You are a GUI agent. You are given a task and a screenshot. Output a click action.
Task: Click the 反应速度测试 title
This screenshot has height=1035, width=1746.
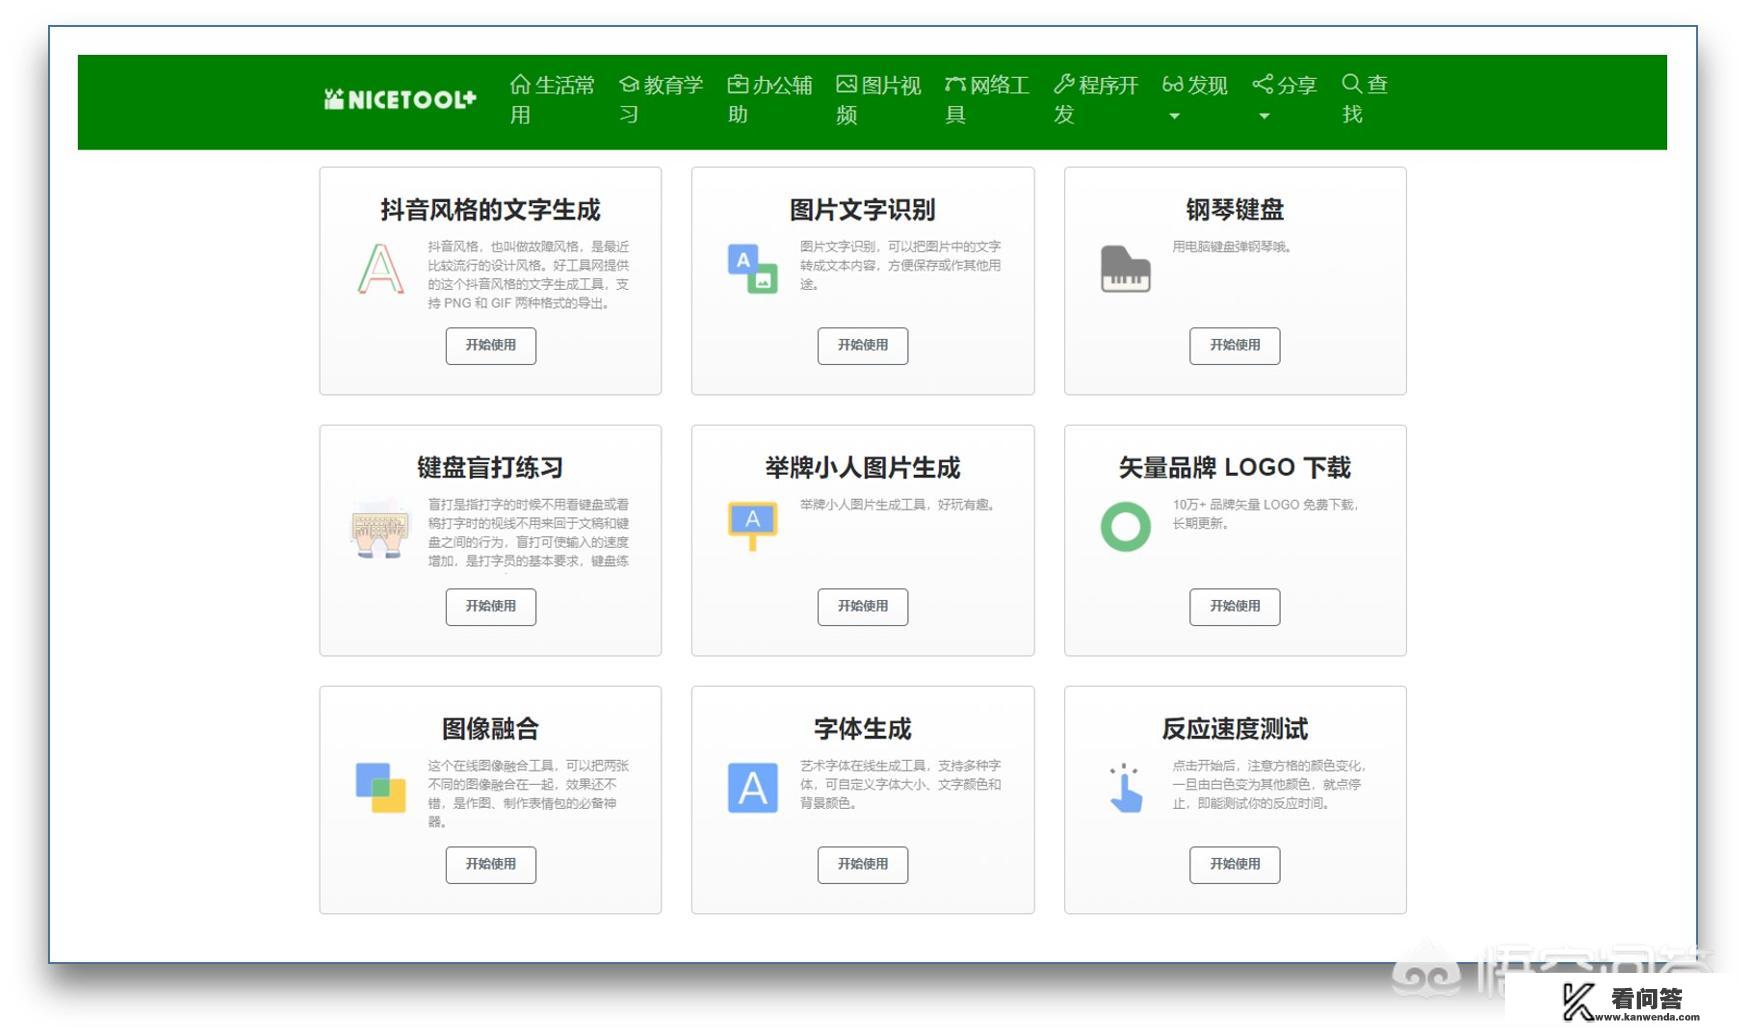1235,729
